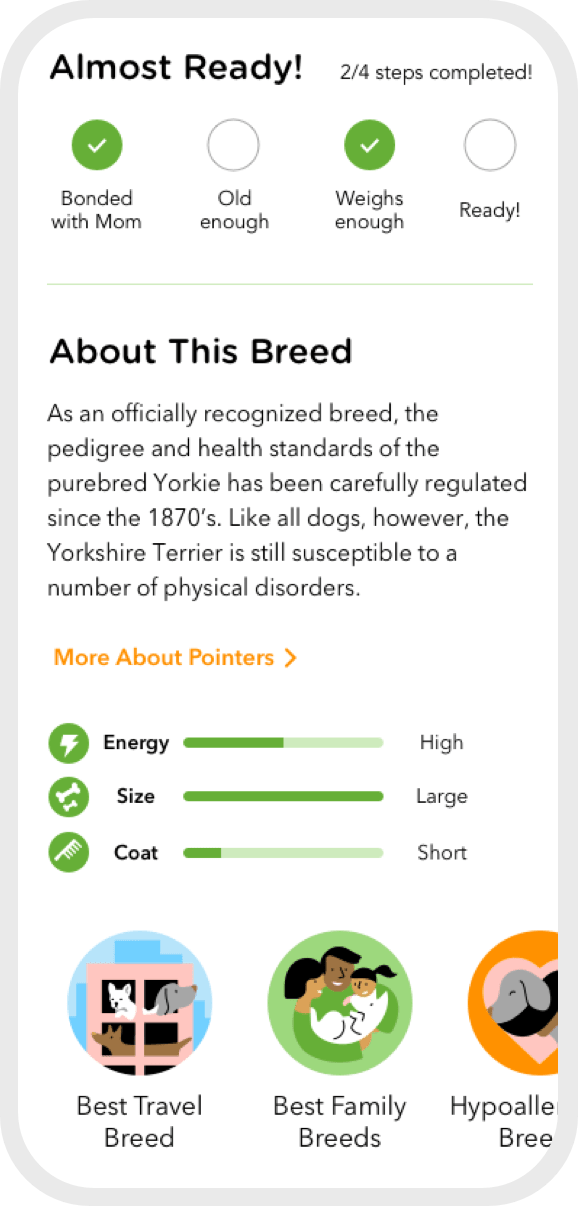Screen dimensions: 578x1206
Task: Click the Coat comb icon
Action: point(68,852)
